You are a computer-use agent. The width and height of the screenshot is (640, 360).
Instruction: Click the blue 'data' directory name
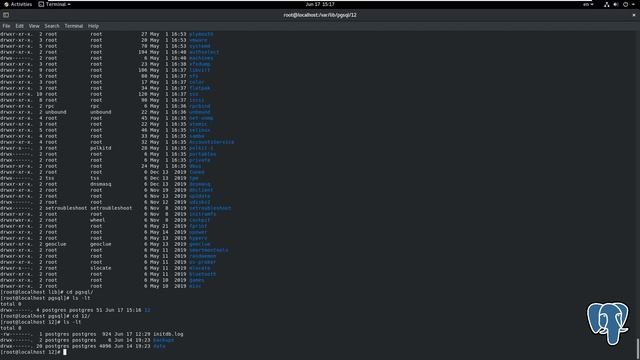pos(159,346)
